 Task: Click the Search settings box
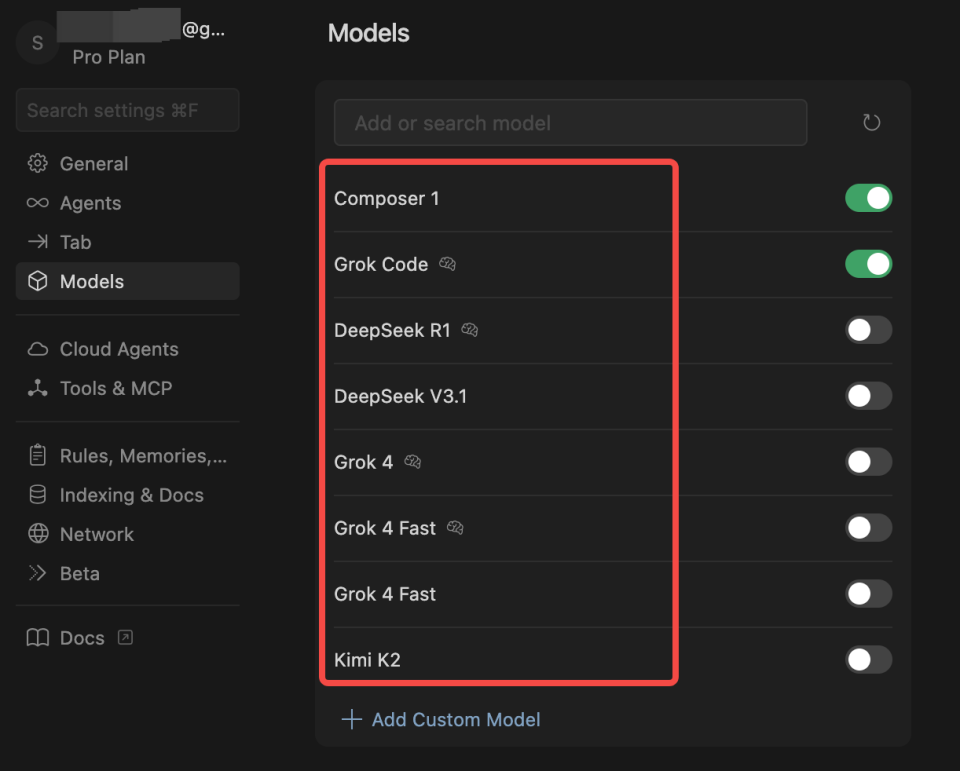(127, 110)
